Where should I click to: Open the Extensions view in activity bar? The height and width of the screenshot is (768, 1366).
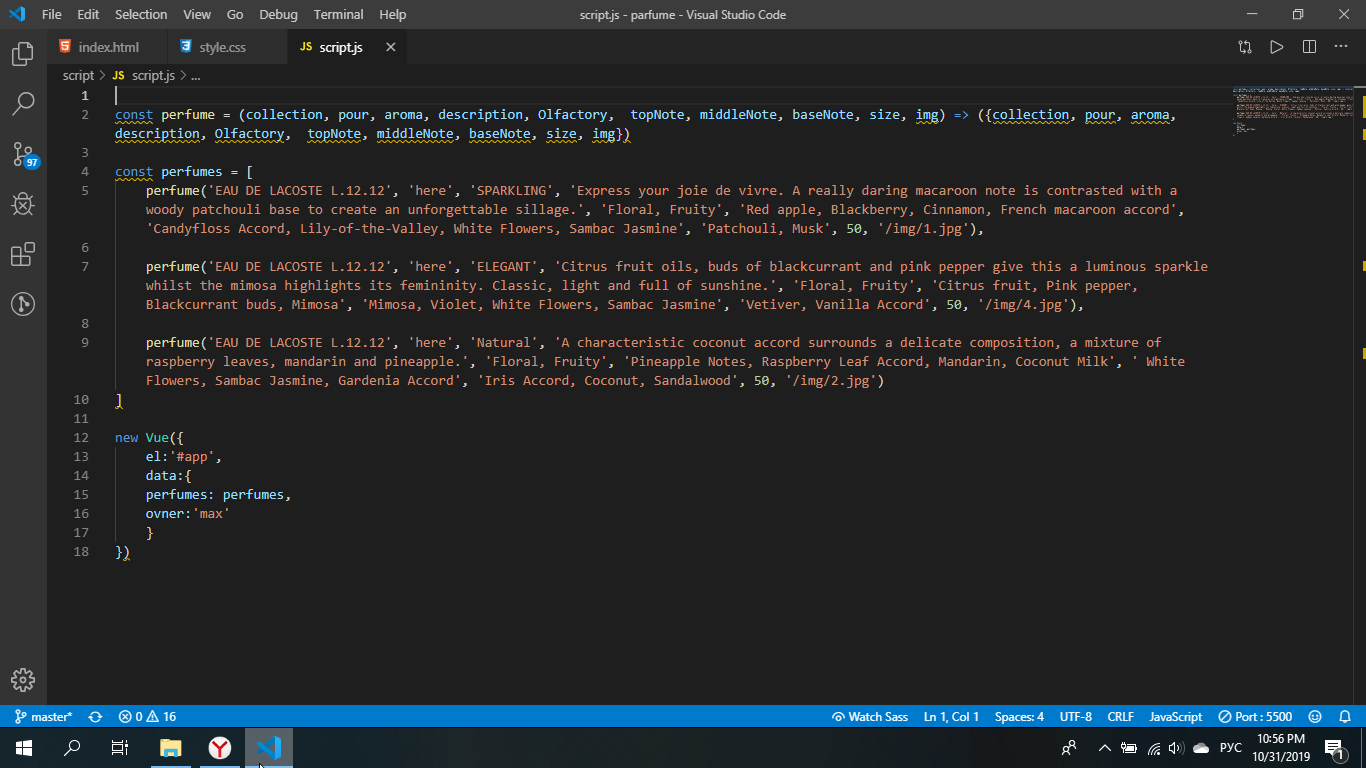click(23, 254)
